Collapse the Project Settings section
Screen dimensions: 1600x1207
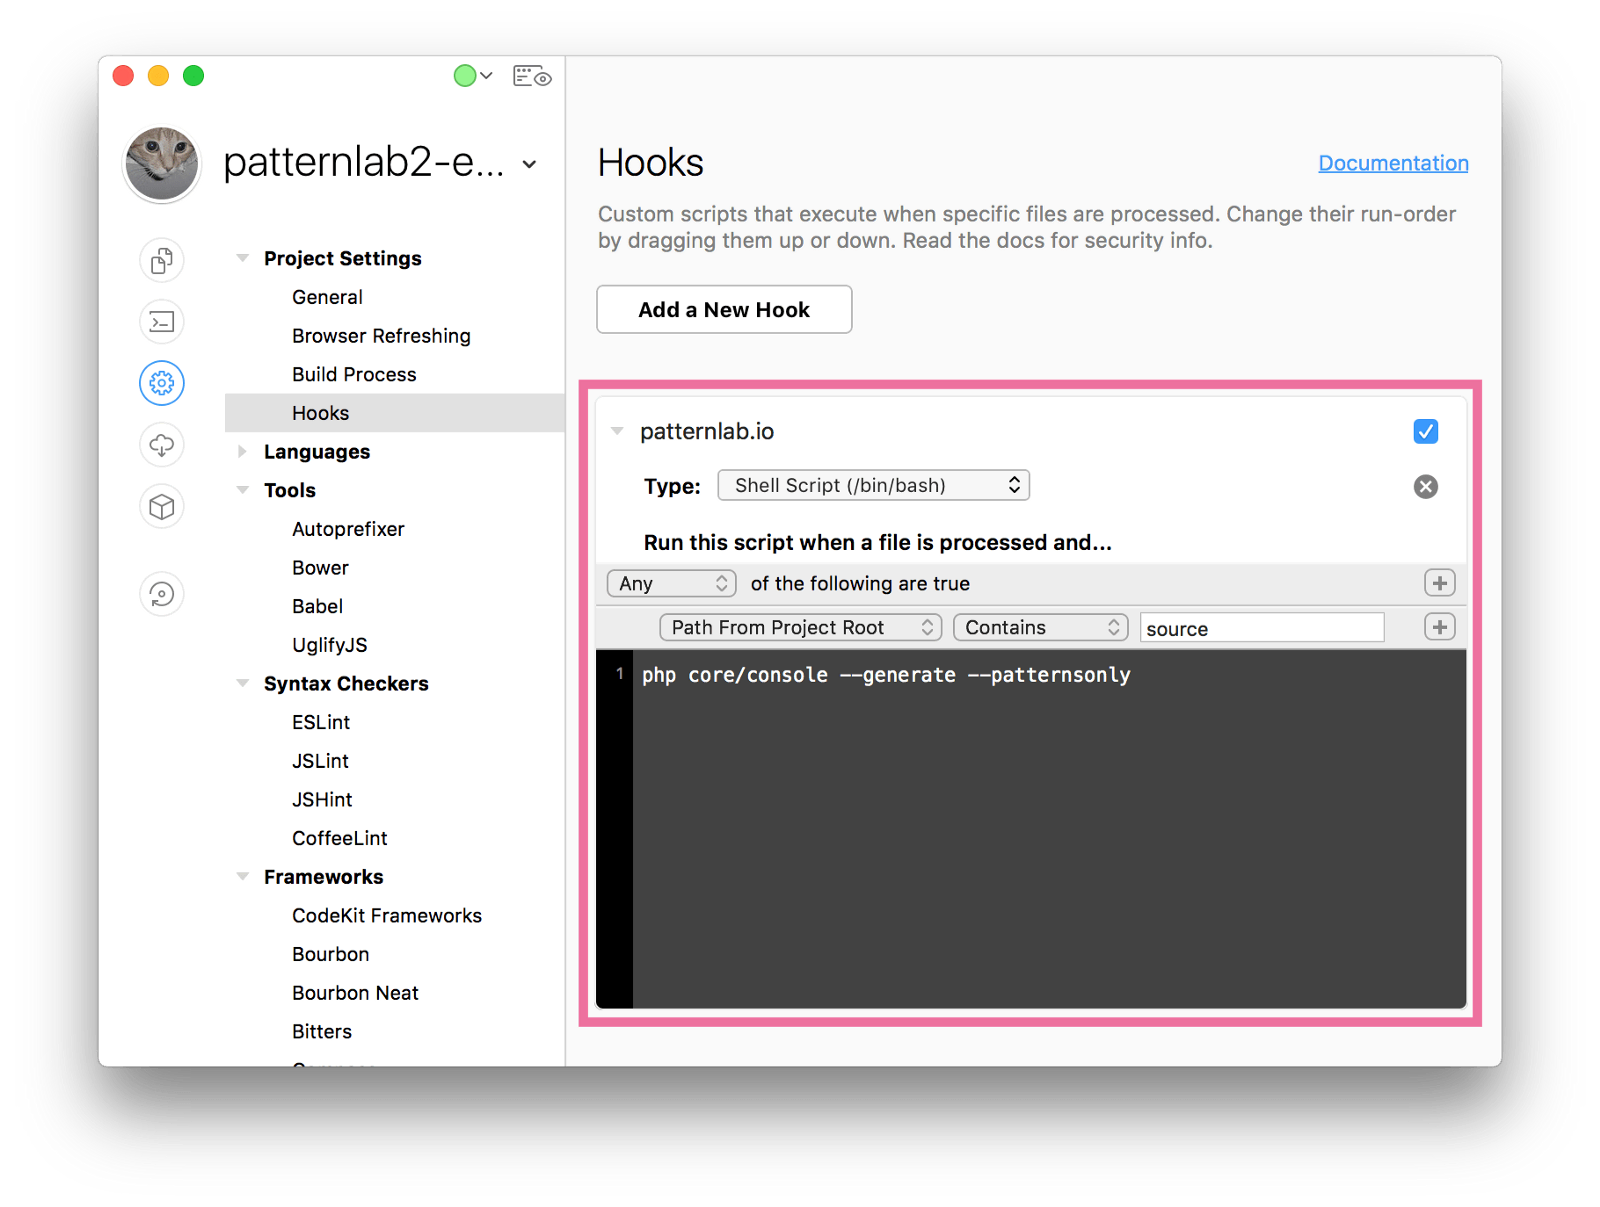pos(242,257)
